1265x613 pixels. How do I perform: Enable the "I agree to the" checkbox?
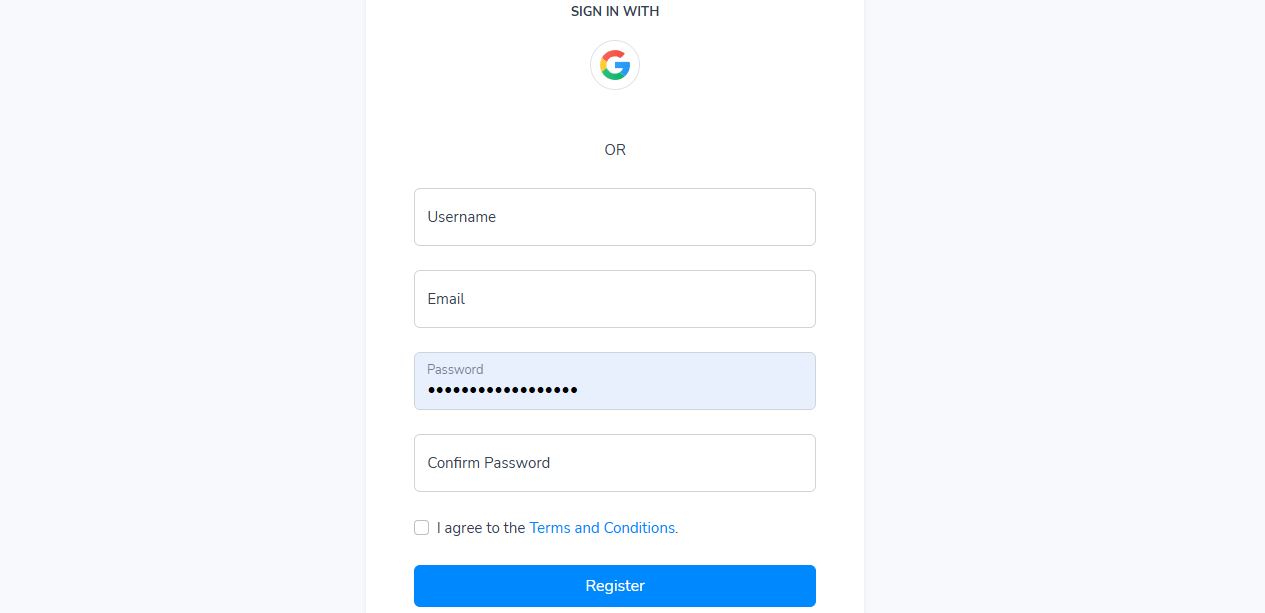point(422,527)
